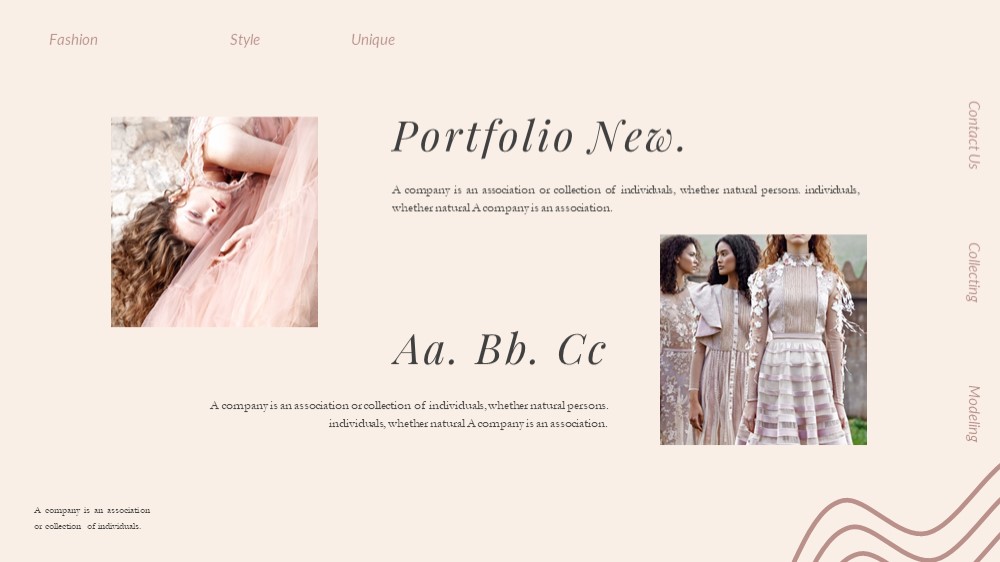Click the Aa. Bb. Cc heading
1000x562 pixels.
pos(499,350)
